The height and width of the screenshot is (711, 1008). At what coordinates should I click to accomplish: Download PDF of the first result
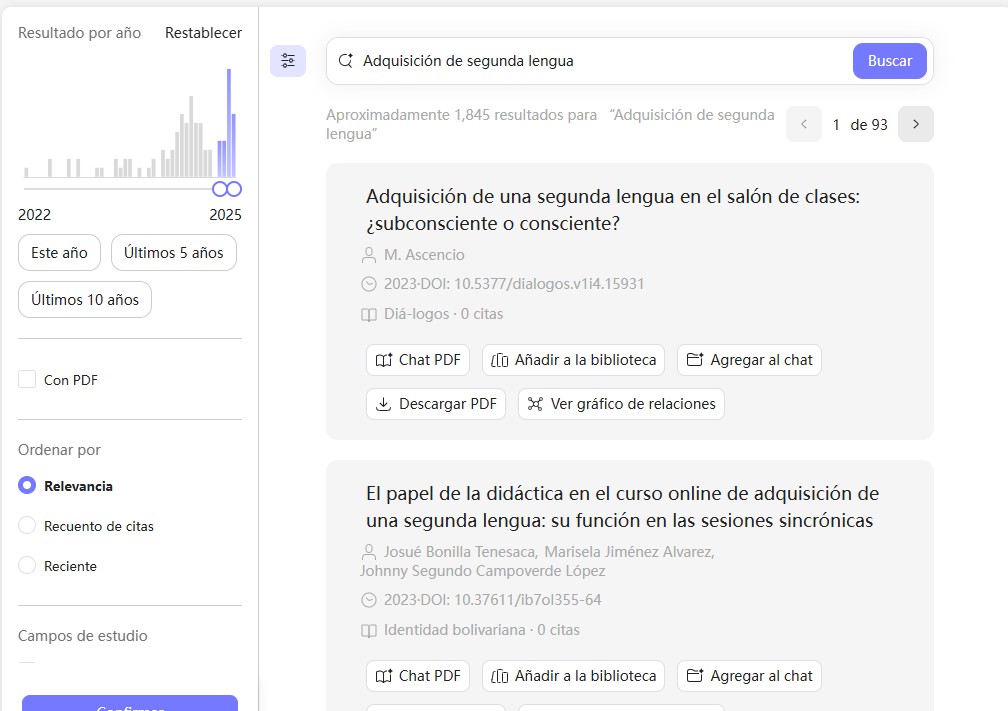tap(436, 404)
